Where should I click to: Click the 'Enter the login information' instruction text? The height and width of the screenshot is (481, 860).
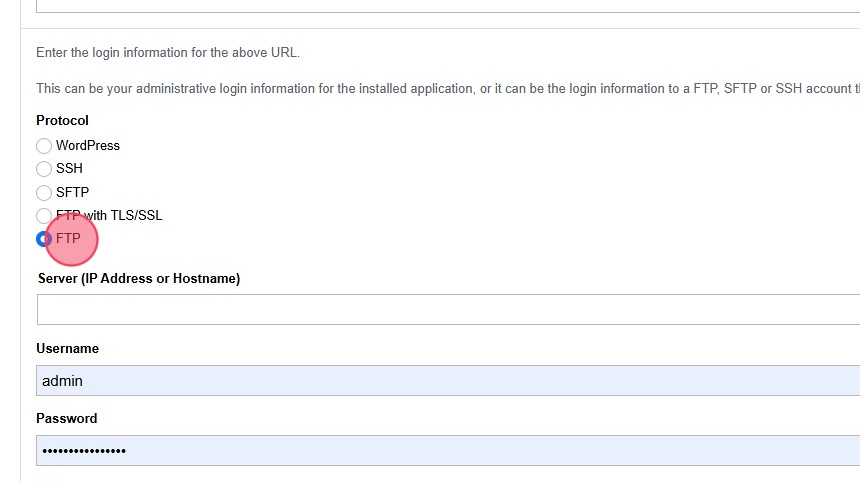point(168,53)
